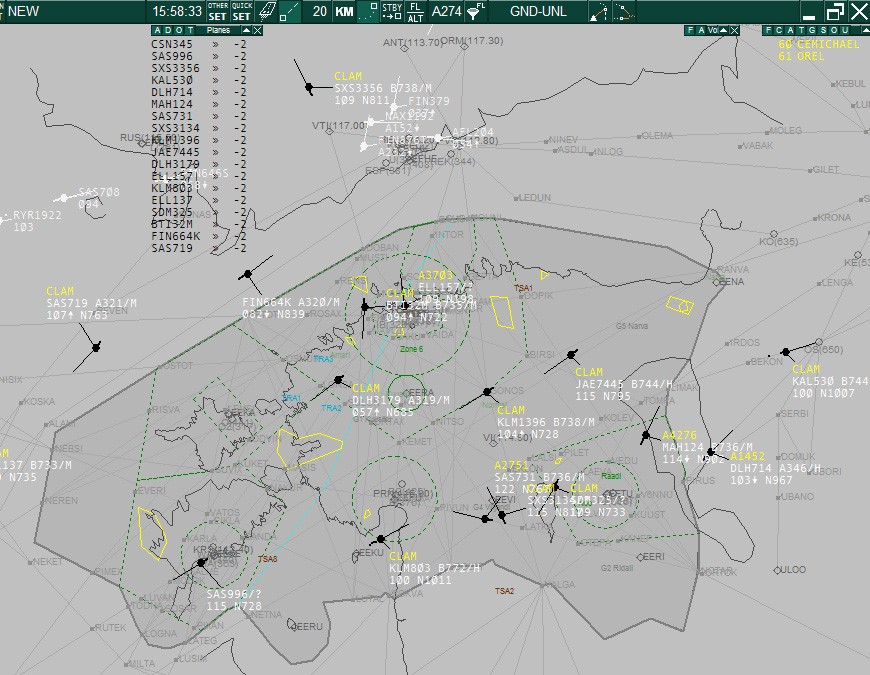Open the OTHER SET settings menu

(218, 12)
